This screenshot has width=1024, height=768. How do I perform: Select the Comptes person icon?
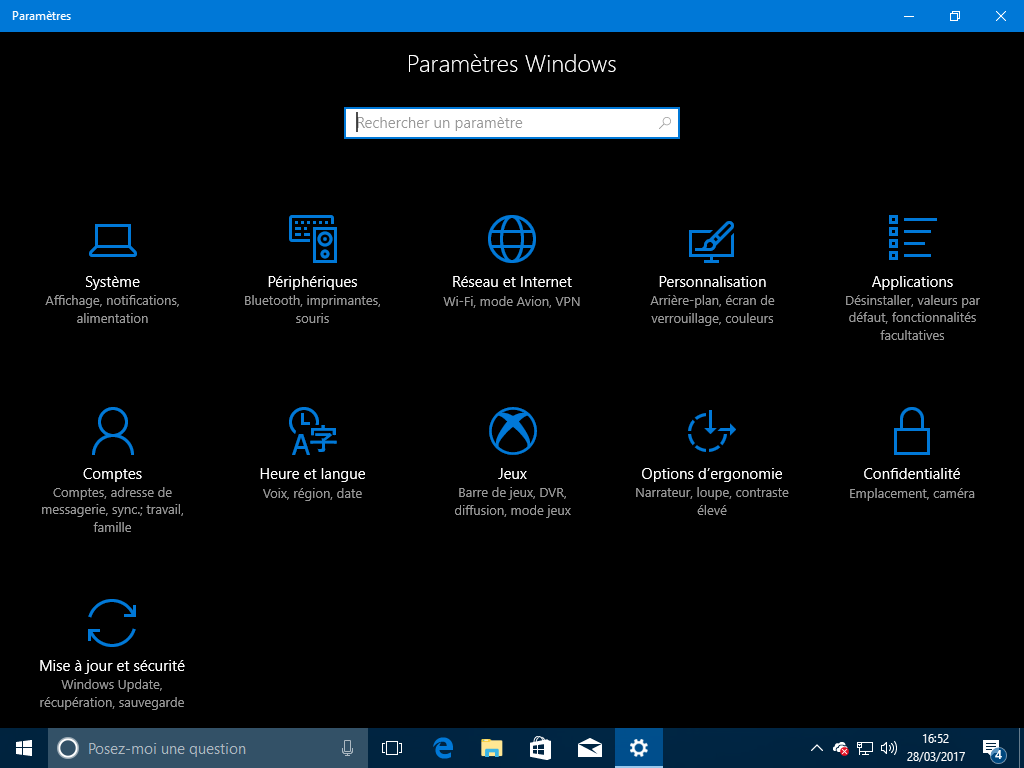click(x=112, y=431)
